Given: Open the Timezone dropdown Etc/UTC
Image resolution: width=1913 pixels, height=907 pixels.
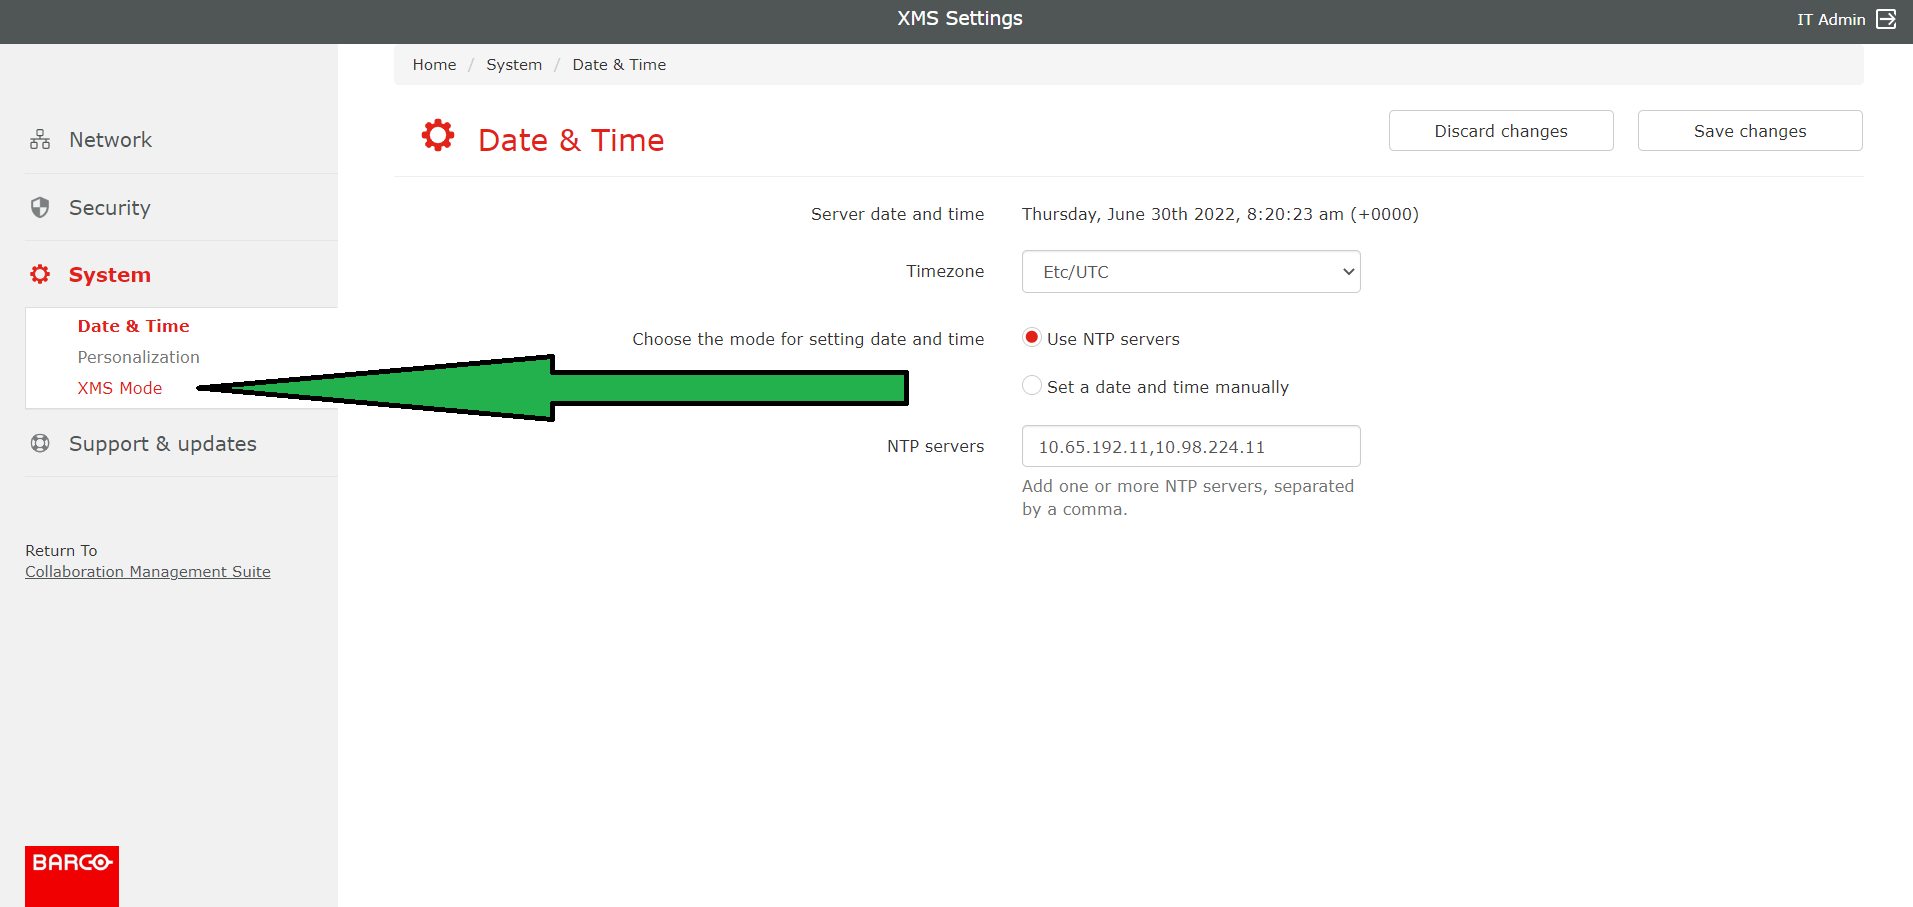Looking at the screenshot, I should coord(1191,272).
